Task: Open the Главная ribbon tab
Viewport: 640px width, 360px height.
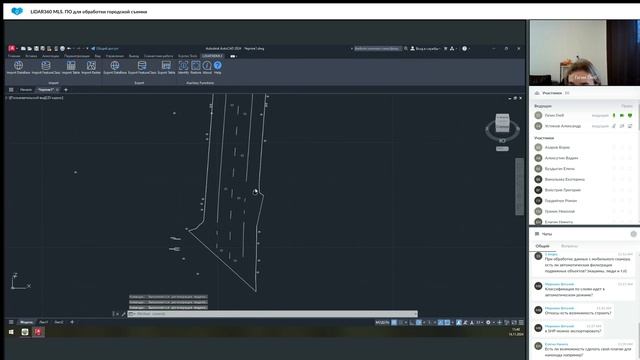Action: click(x=14, y=56)
